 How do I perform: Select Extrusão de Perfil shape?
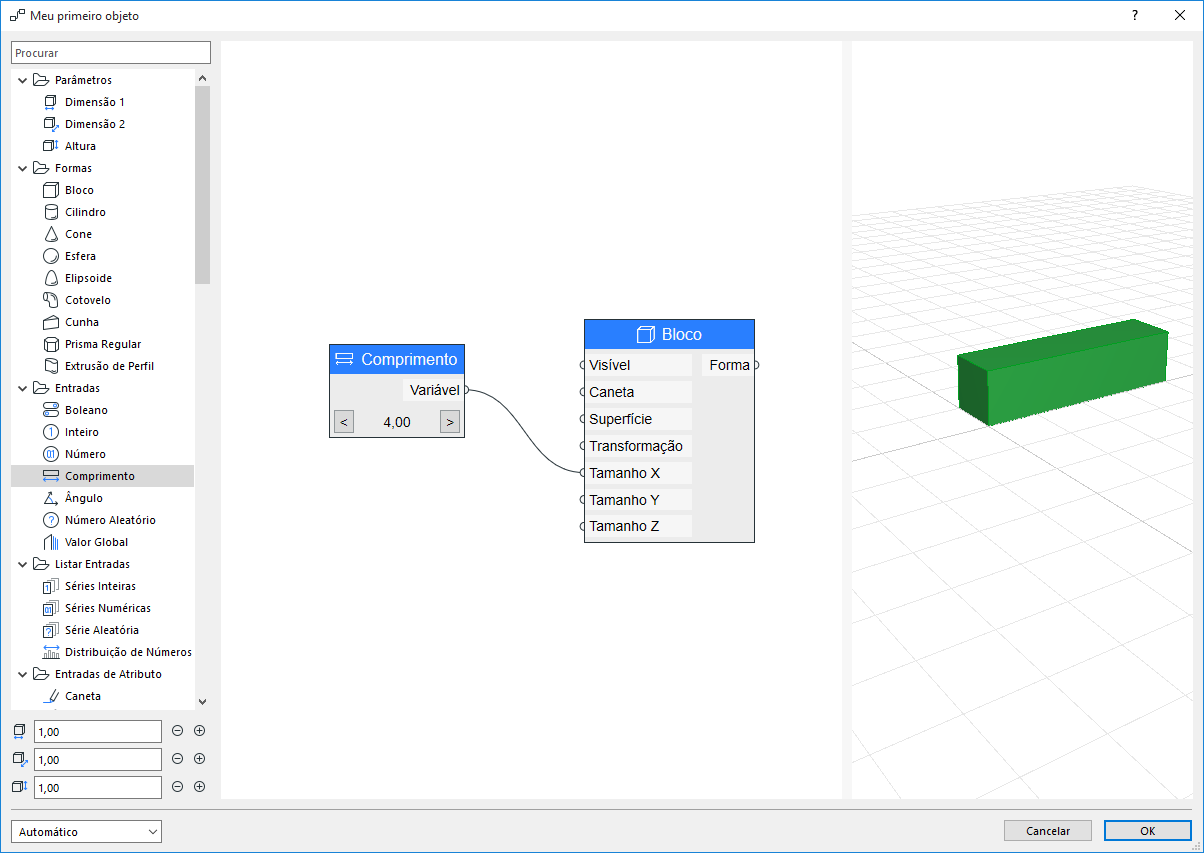tap(109, 366)
